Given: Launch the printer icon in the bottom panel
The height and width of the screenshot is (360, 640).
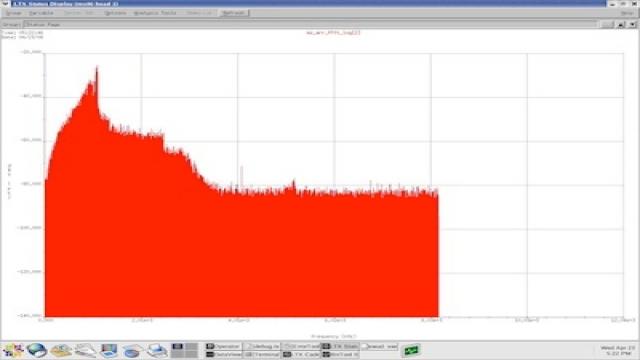Looking at the screenshot, I should tap(157, 351).
